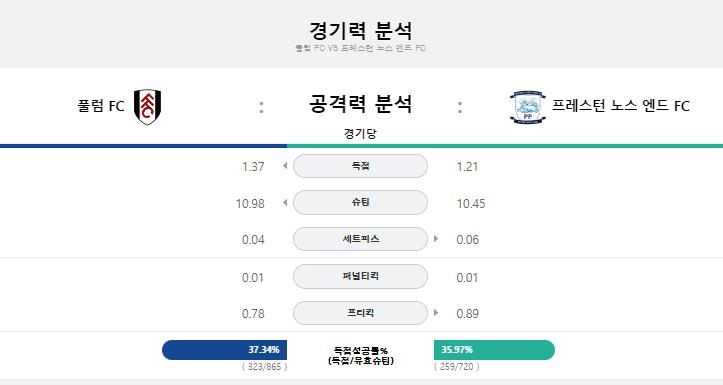Click the Fulham FC crest logo
The height and width of the screenshot is (385, 723).
point(148,107)
